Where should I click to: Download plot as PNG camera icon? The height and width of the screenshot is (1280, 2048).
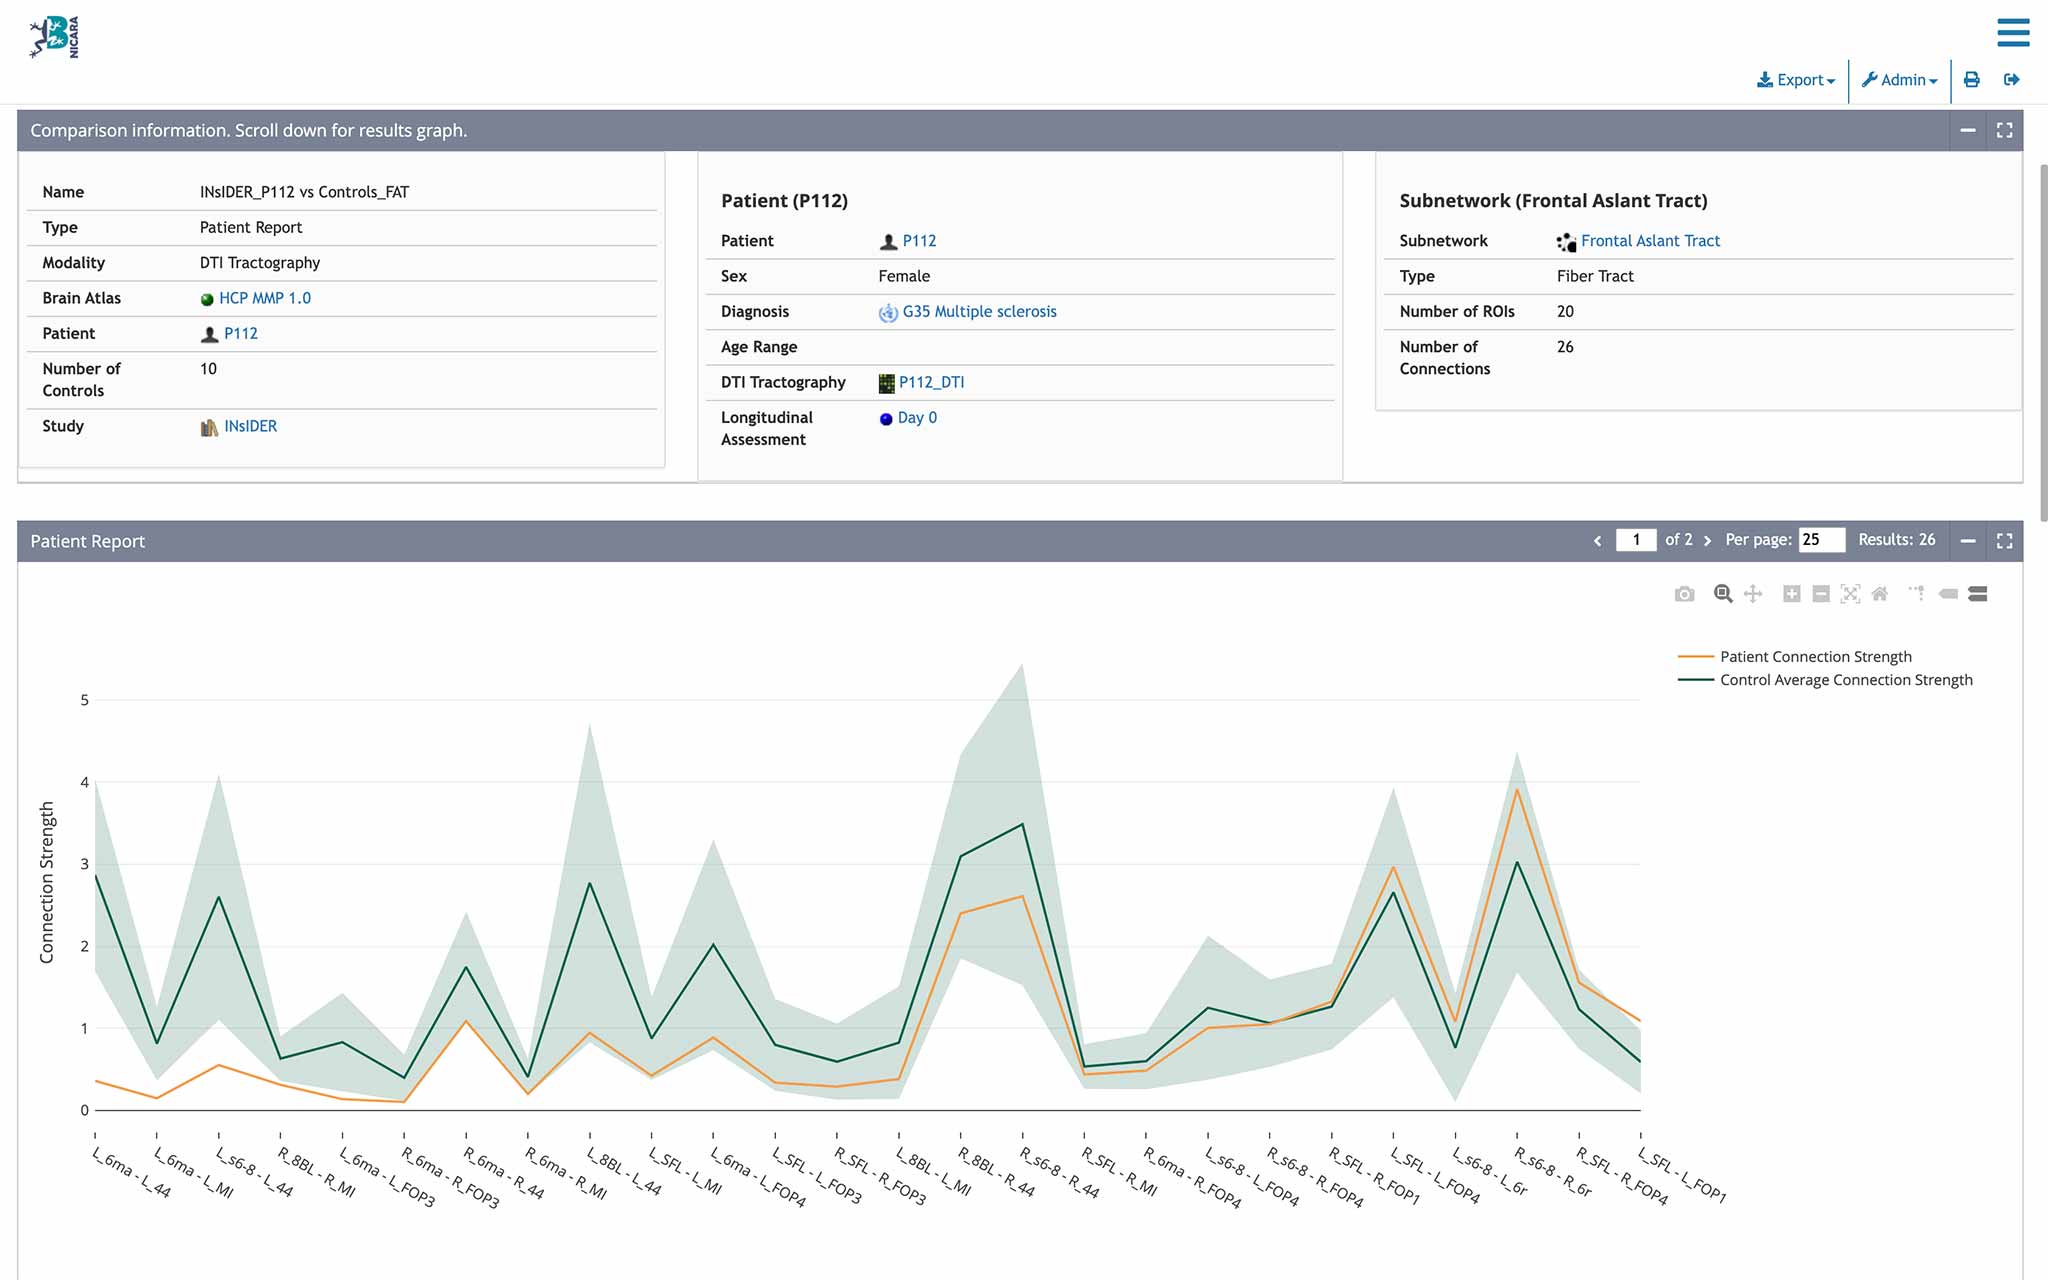(x=1684, y=594)
